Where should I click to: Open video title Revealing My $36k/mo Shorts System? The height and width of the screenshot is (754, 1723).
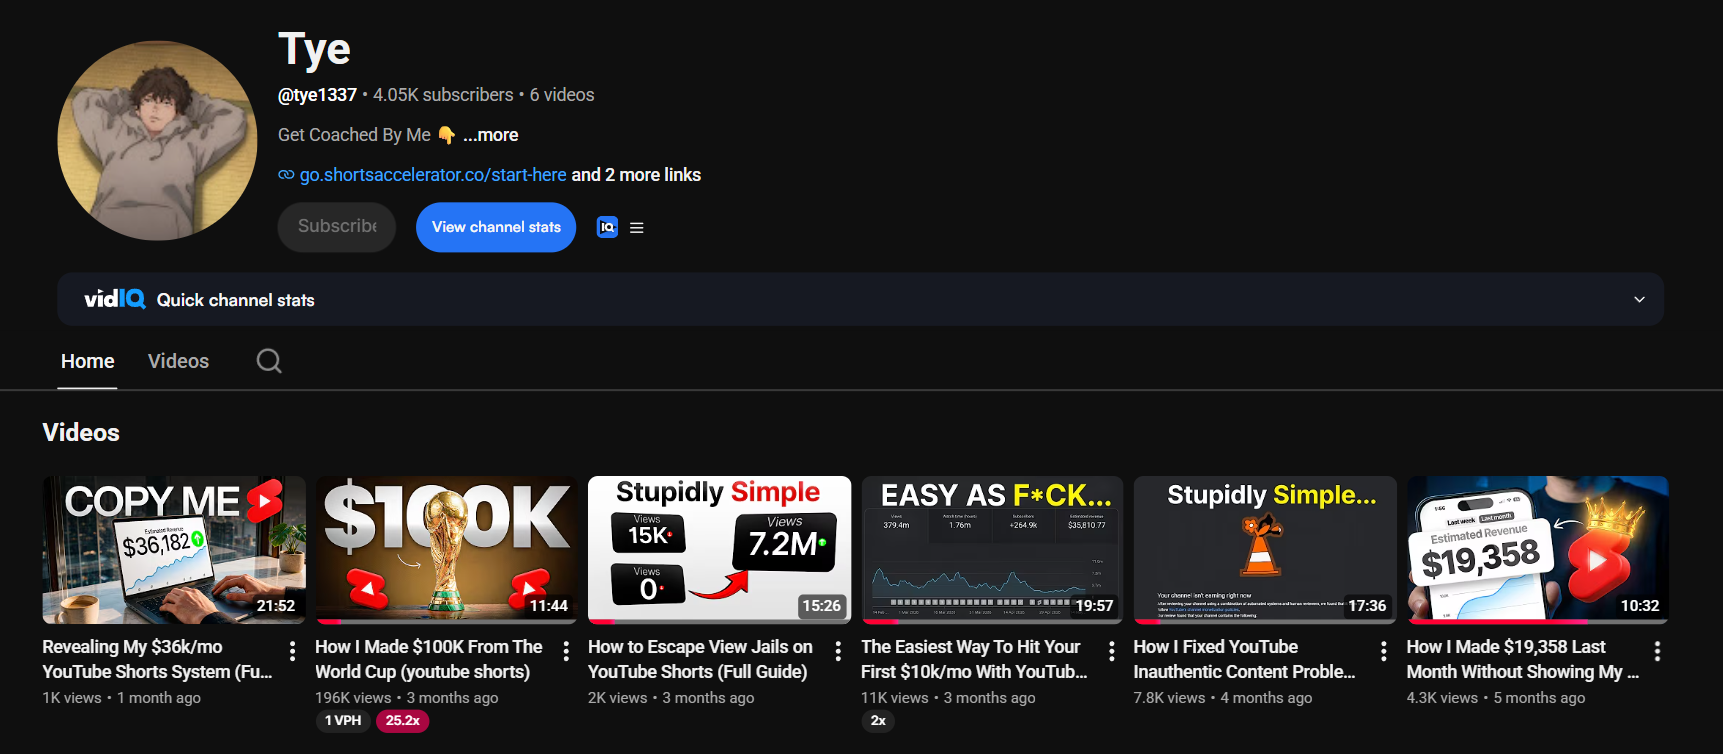point(157,659)
